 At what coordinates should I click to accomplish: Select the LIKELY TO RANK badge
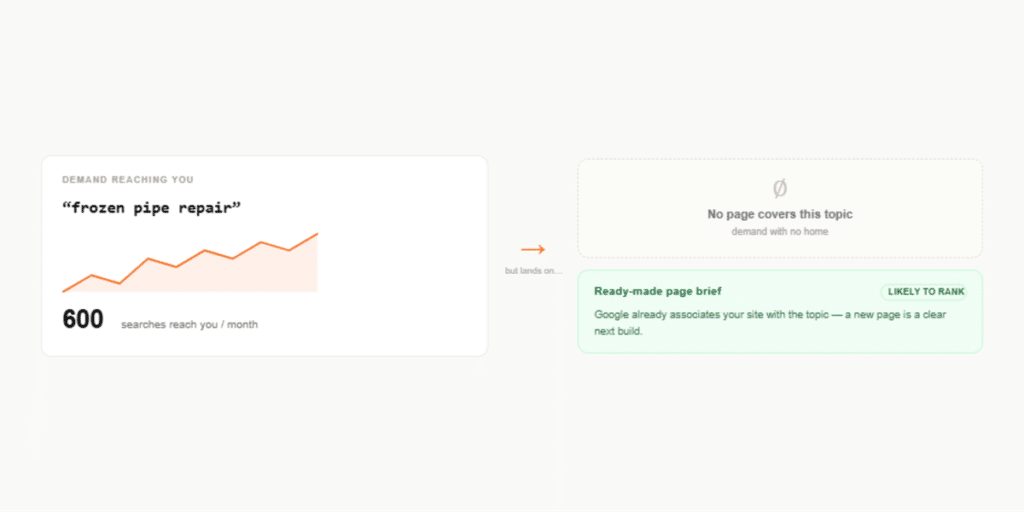(925, 292)
